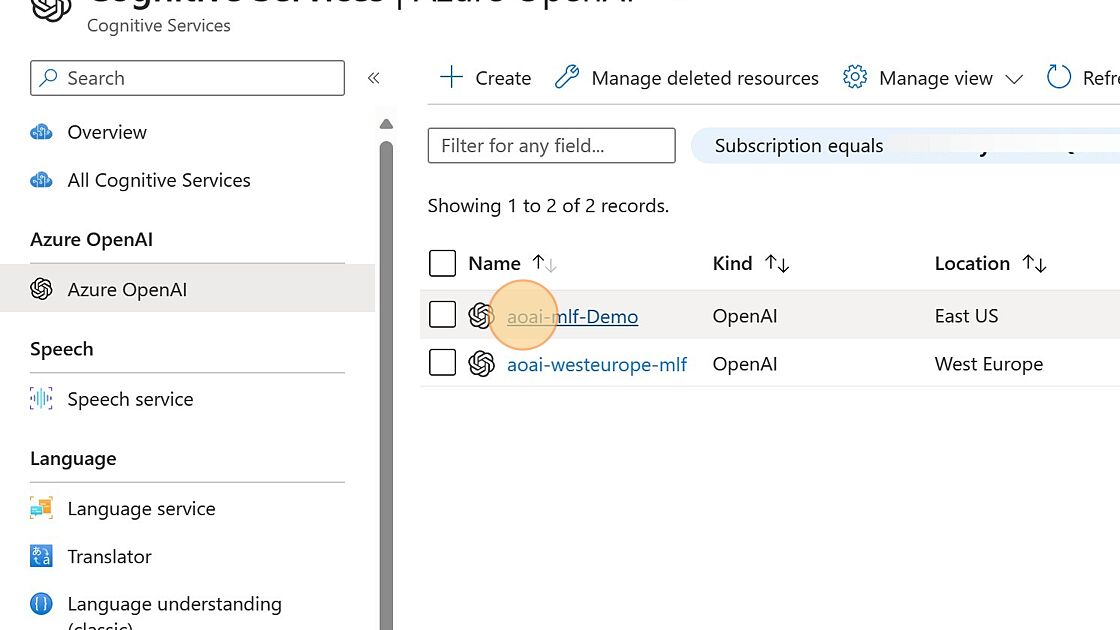Click the Filter for any field box
Viewport: 1120px width, 630px height.
coord(551,146)
